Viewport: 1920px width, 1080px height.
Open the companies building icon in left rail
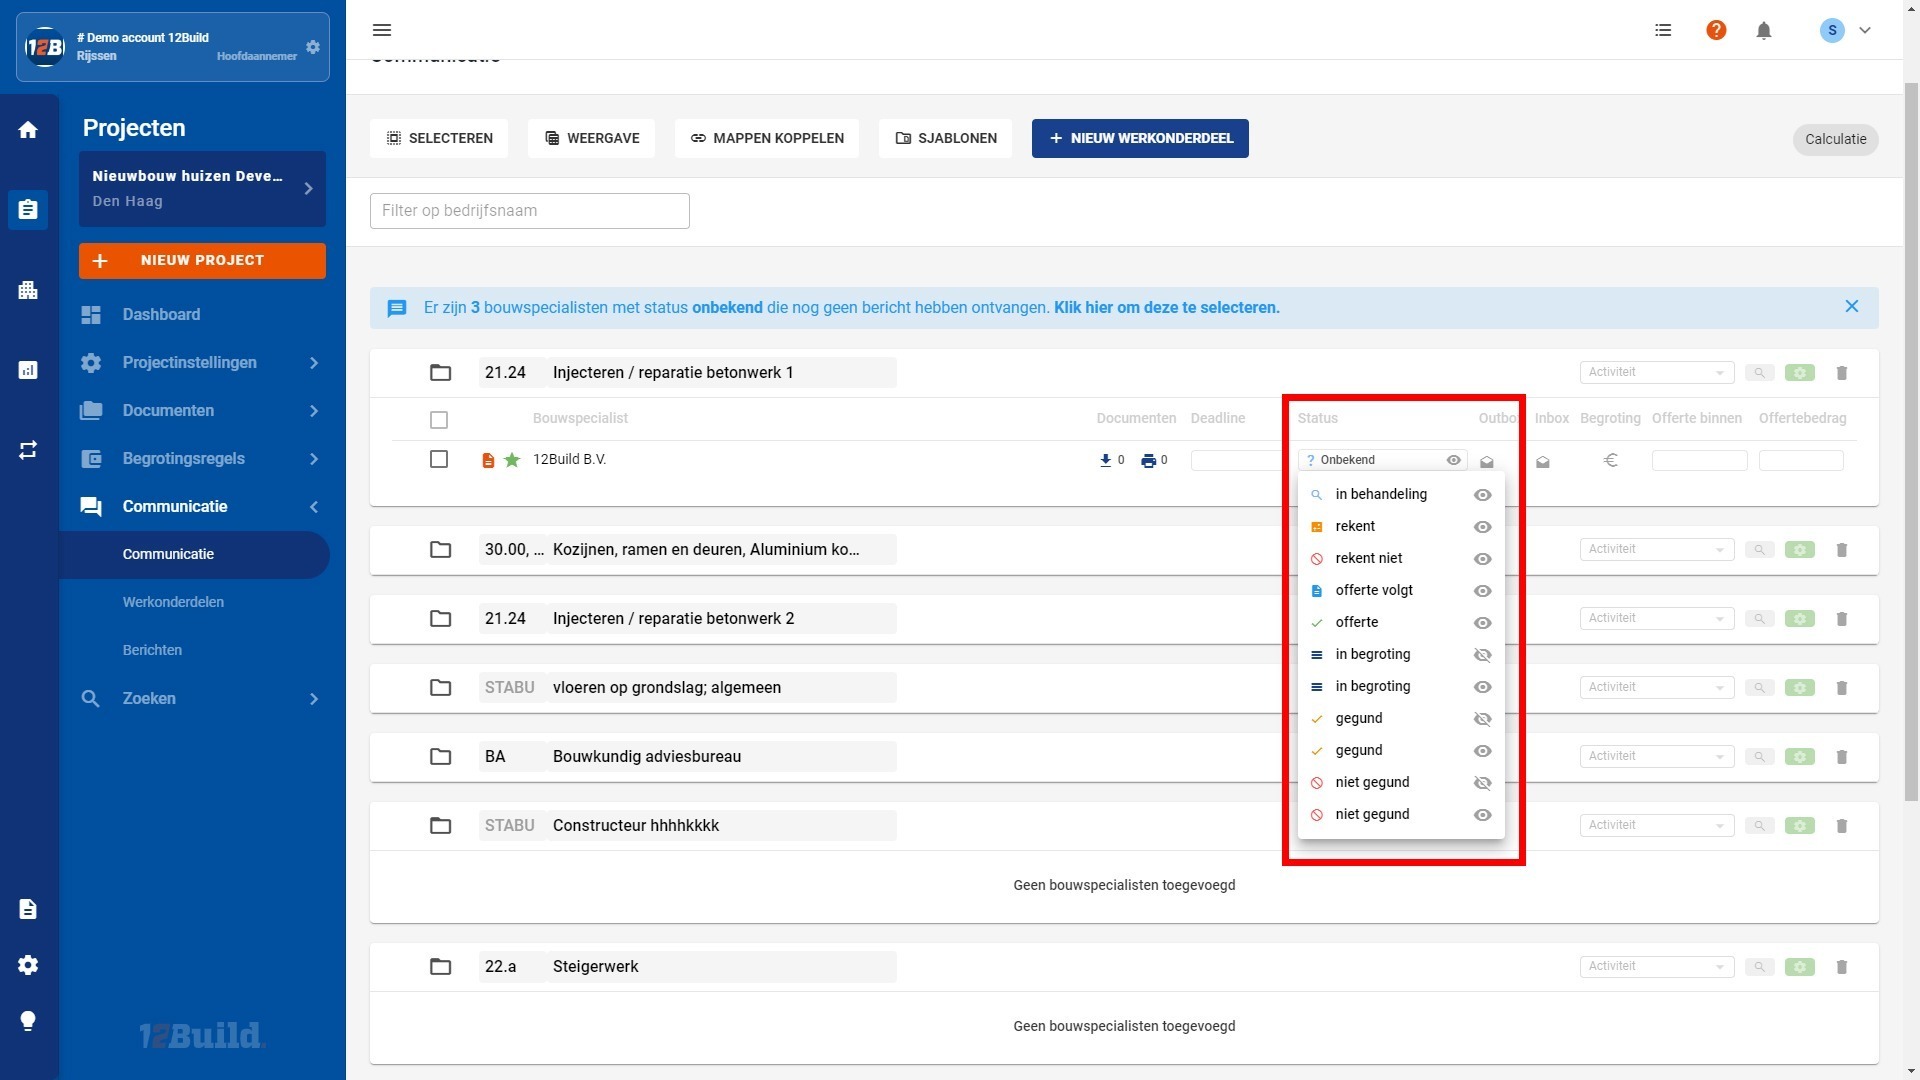(28, 290)
